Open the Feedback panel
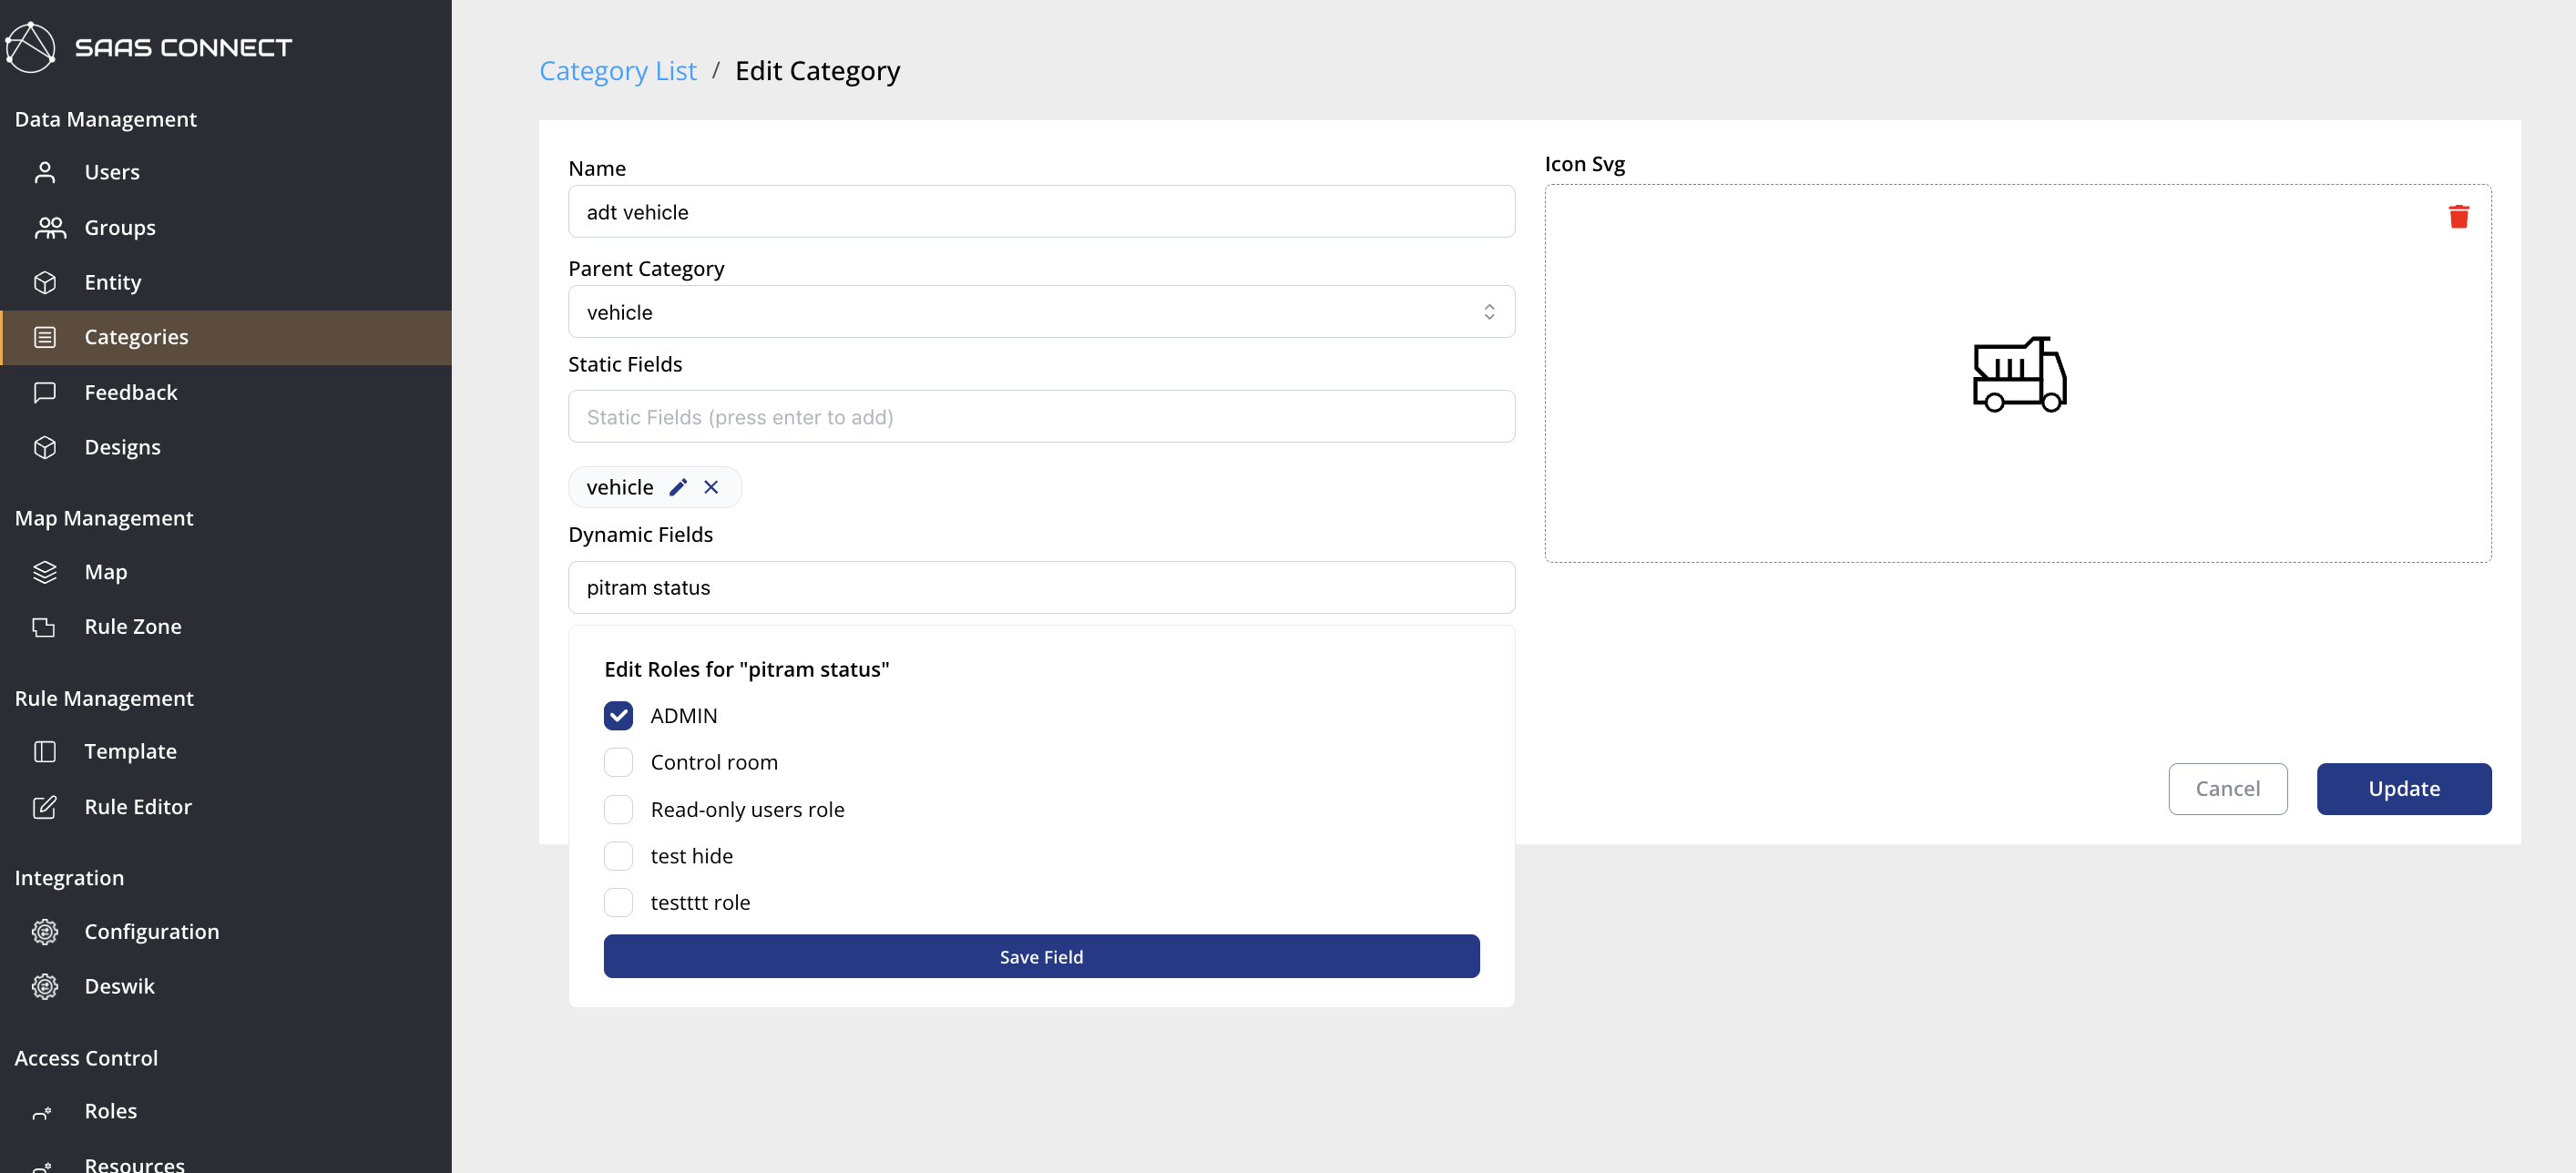This screenshot has width=2576, height=1173. pyautogui.click(x=131, y=392)
